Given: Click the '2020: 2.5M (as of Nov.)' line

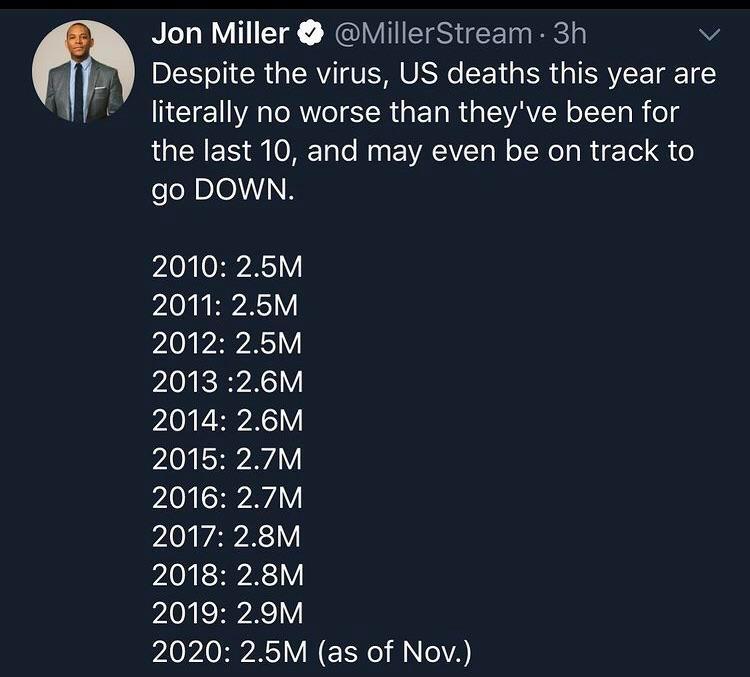Looking at the screenshot, I should [x=311, y=652].
